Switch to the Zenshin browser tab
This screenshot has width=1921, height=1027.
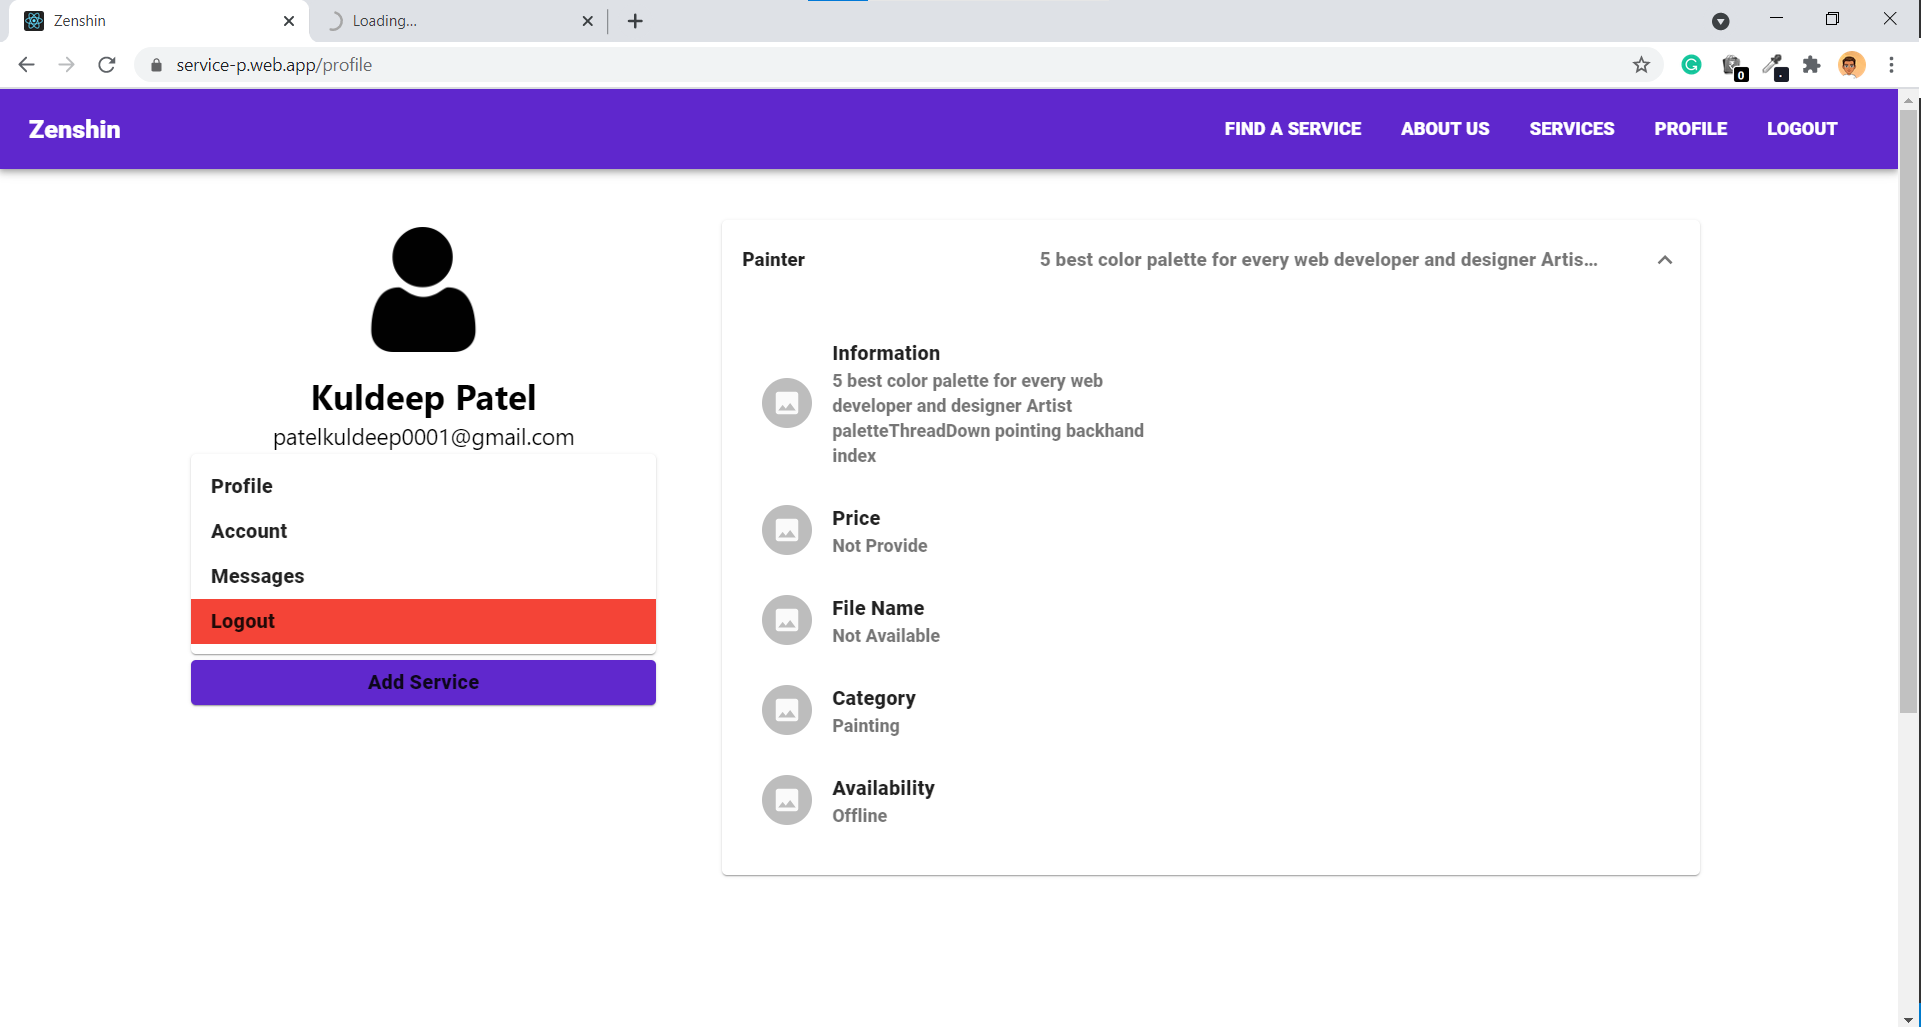[158, 21]
